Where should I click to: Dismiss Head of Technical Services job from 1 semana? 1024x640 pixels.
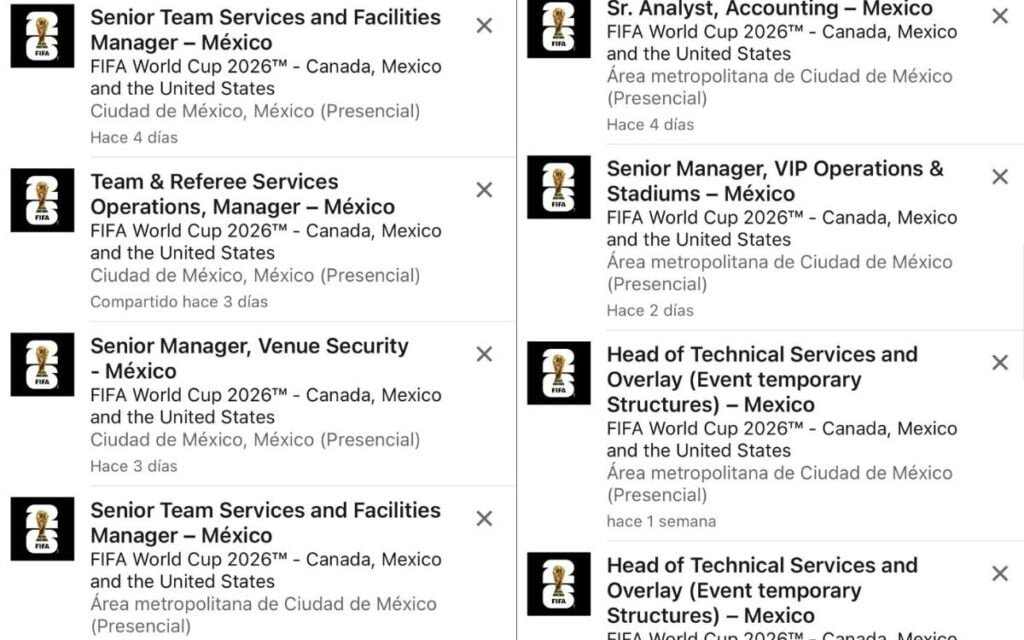pyautogui.click(x=1000, y=363)
